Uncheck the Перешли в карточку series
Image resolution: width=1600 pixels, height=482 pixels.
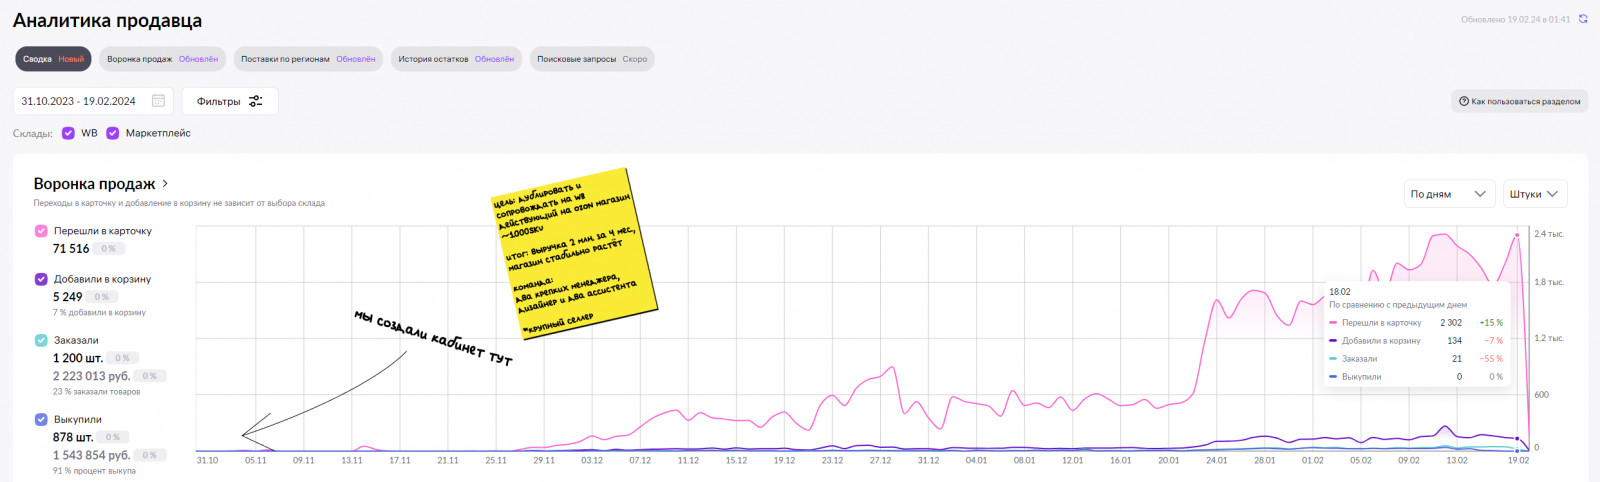click(41, 231)
